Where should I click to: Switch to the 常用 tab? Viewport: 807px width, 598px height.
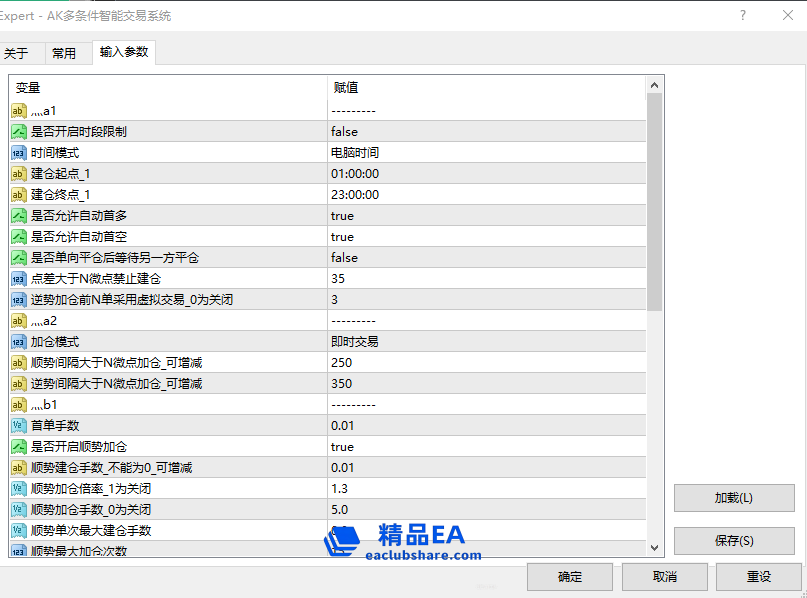point(64,54)
